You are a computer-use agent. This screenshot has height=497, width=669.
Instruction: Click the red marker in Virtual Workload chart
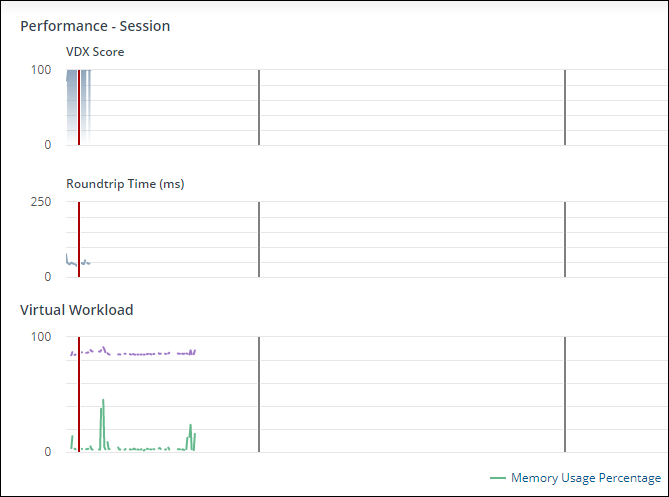(79, 395)
